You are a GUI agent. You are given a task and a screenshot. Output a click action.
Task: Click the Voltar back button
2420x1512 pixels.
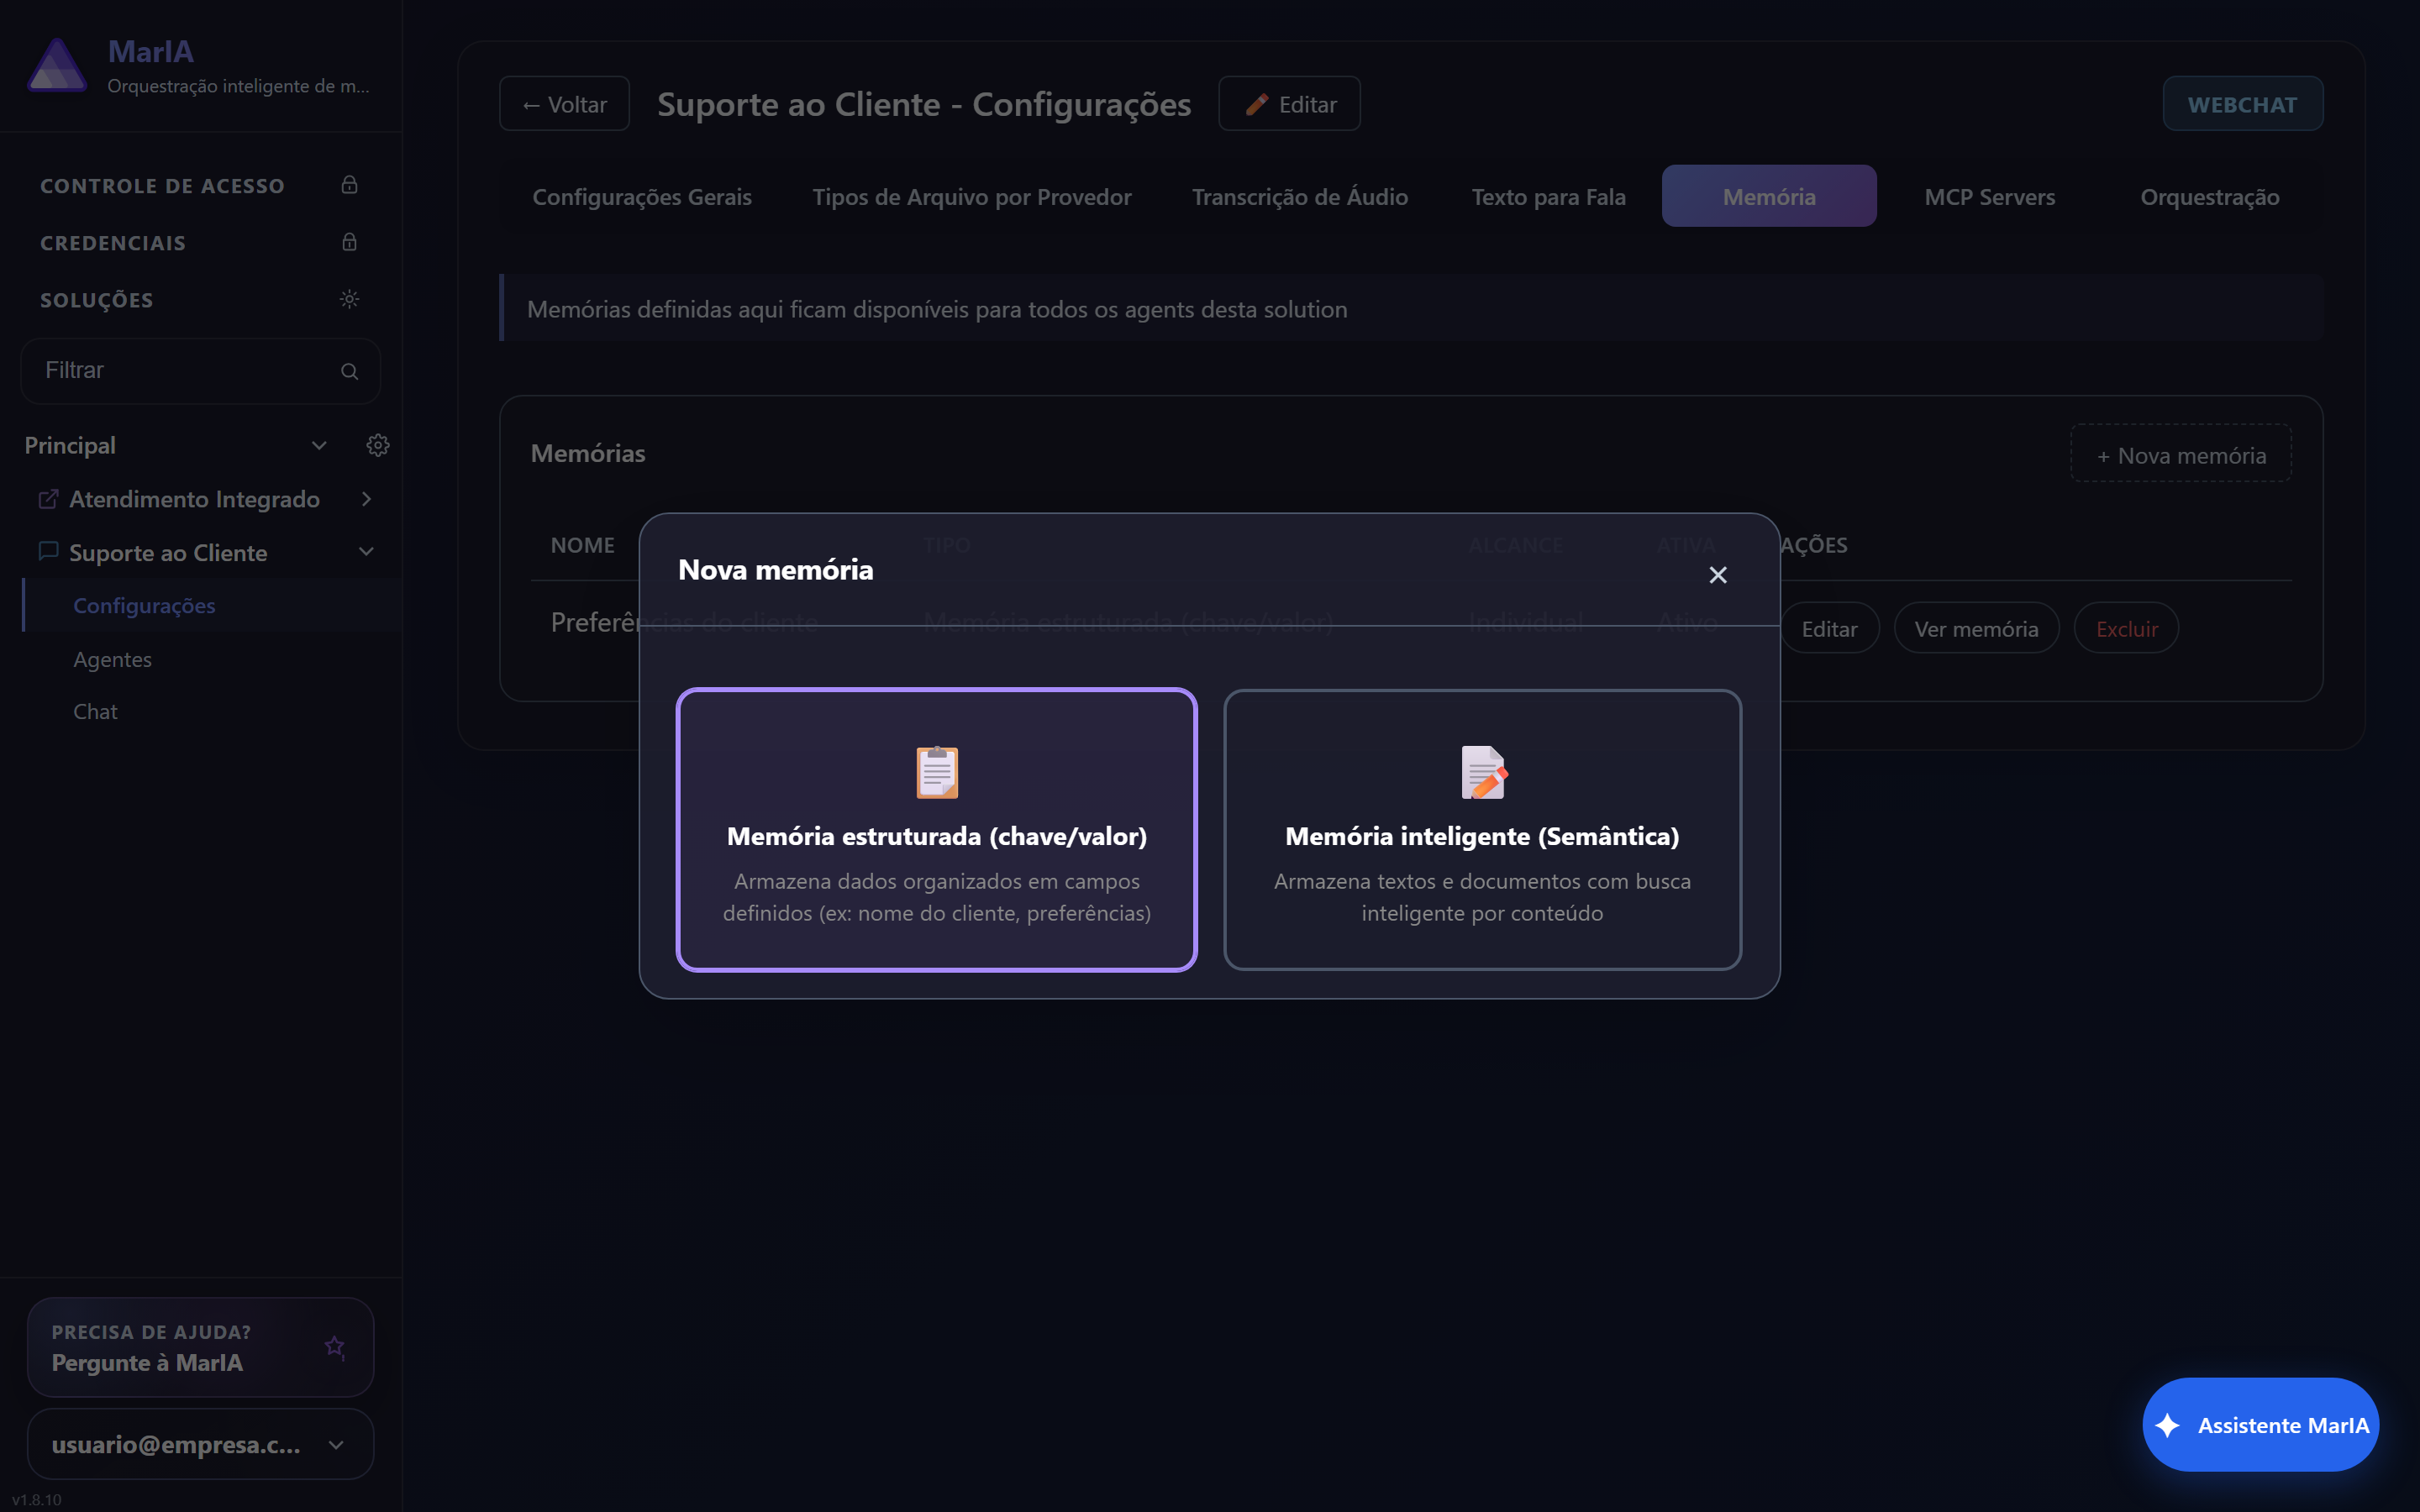coord(564,104)
